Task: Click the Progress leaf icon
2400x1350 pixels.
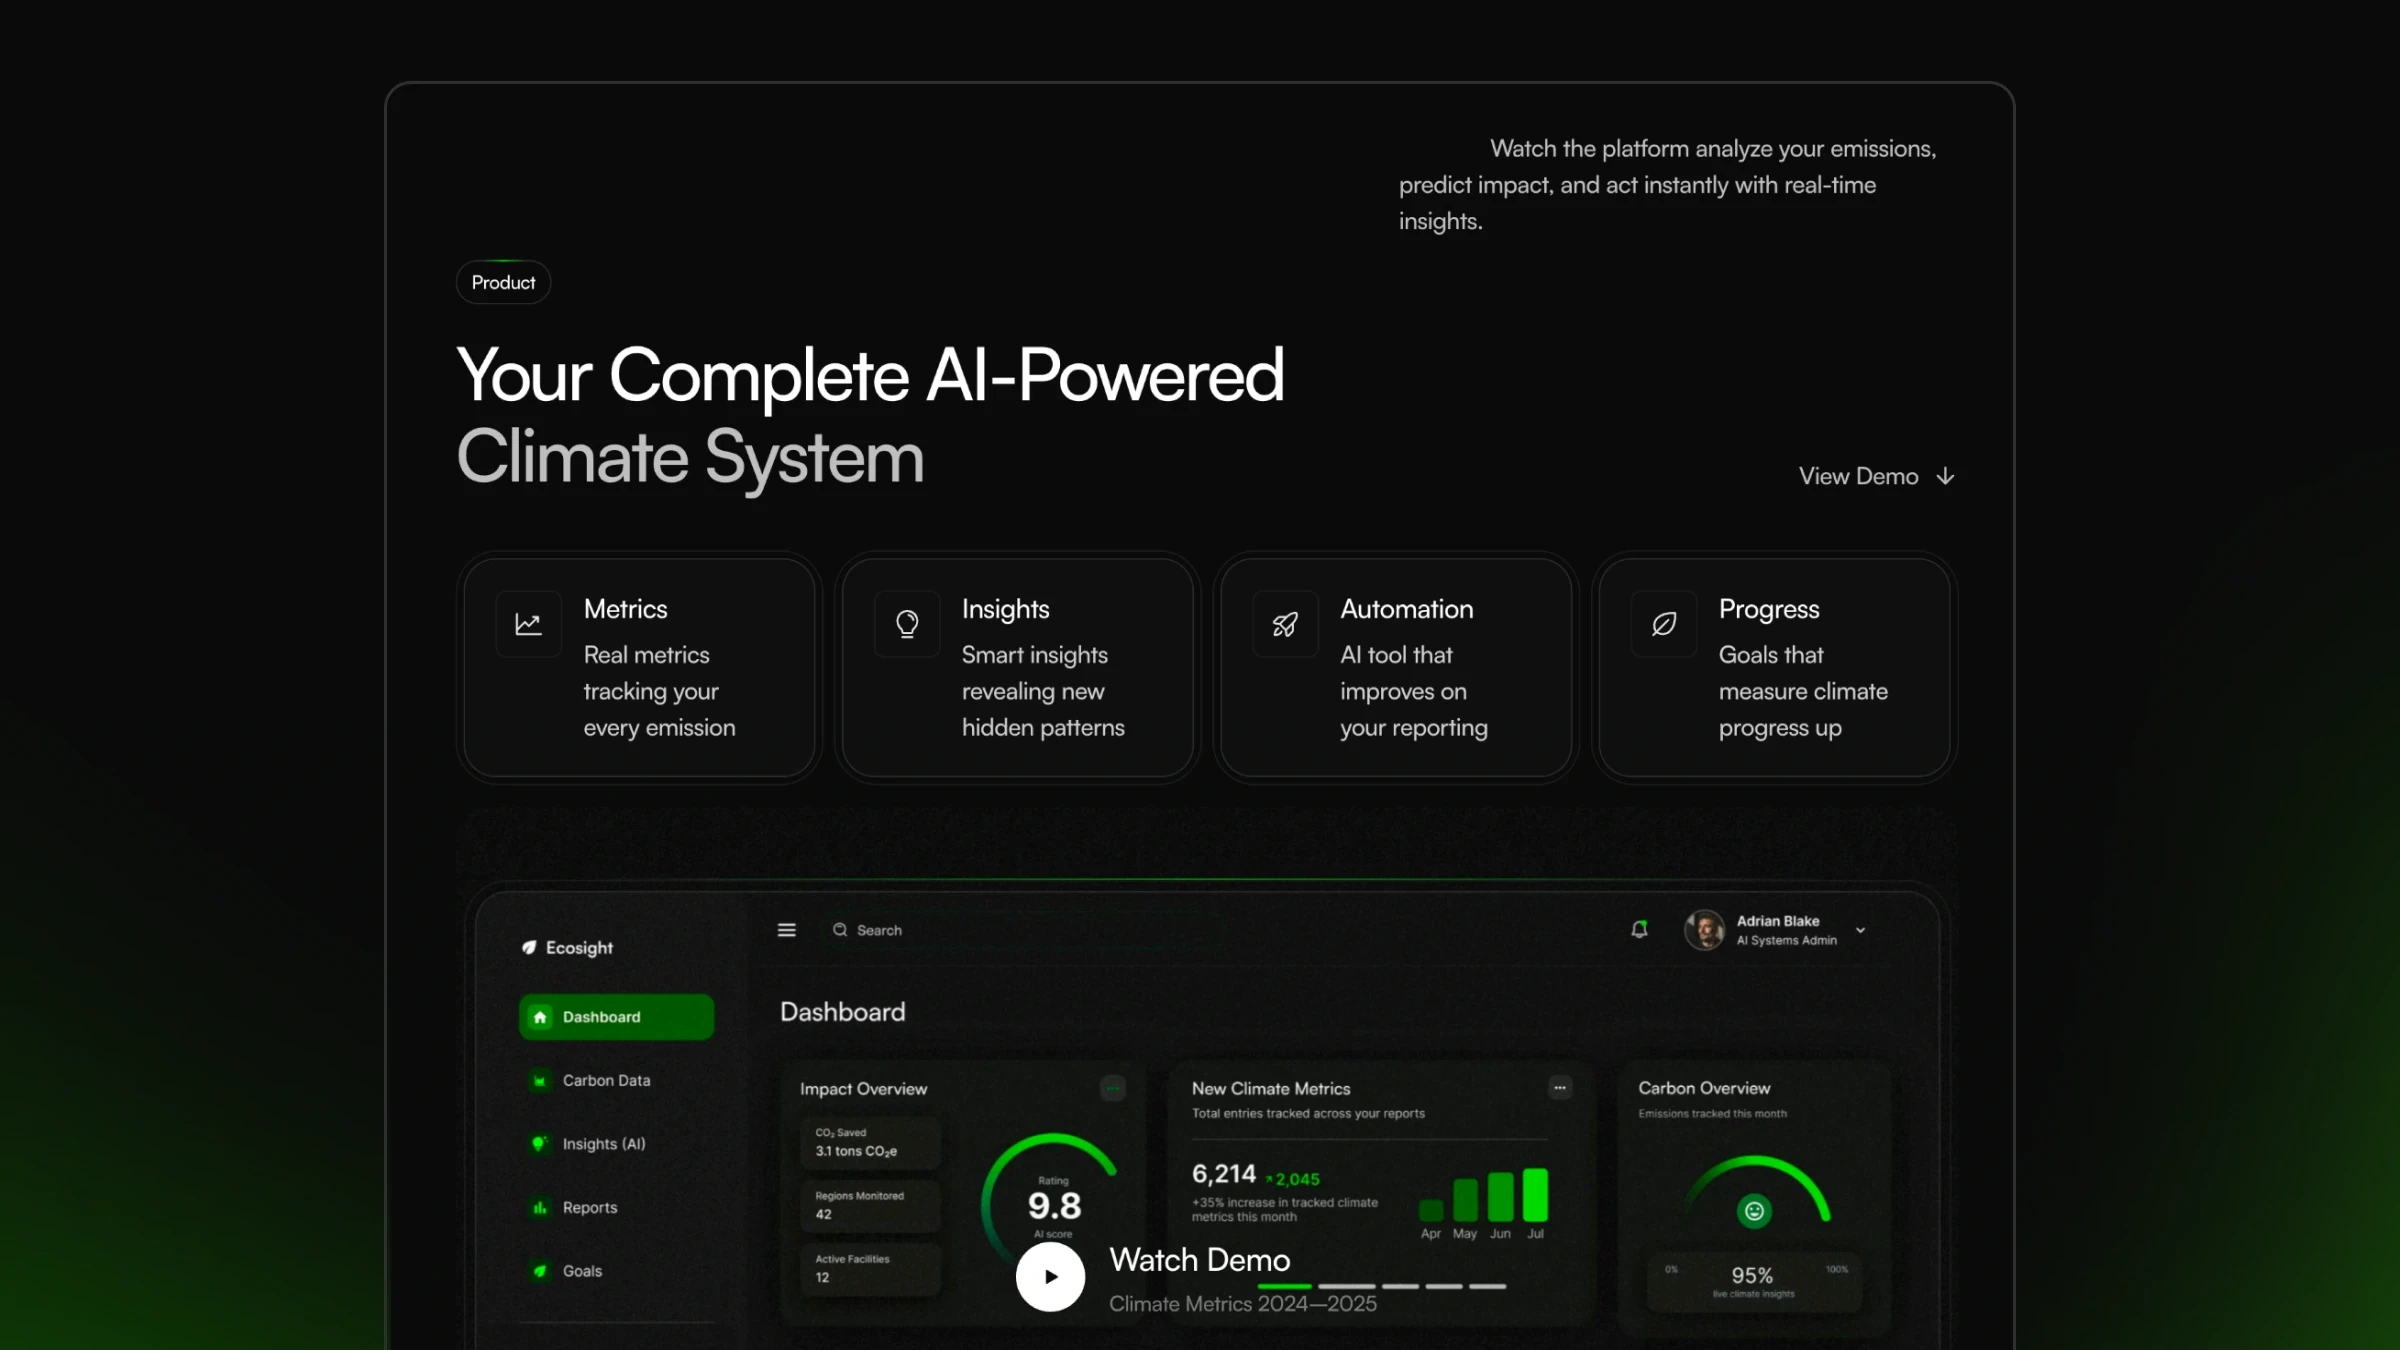Action: 1664,624
